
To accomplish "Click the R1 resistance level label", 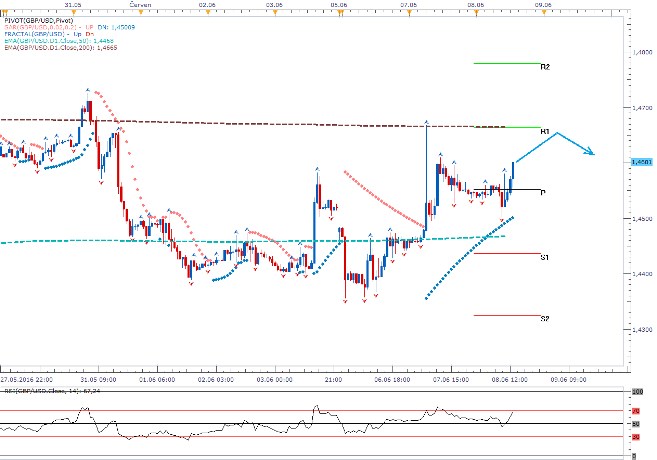I will (545, 131).
